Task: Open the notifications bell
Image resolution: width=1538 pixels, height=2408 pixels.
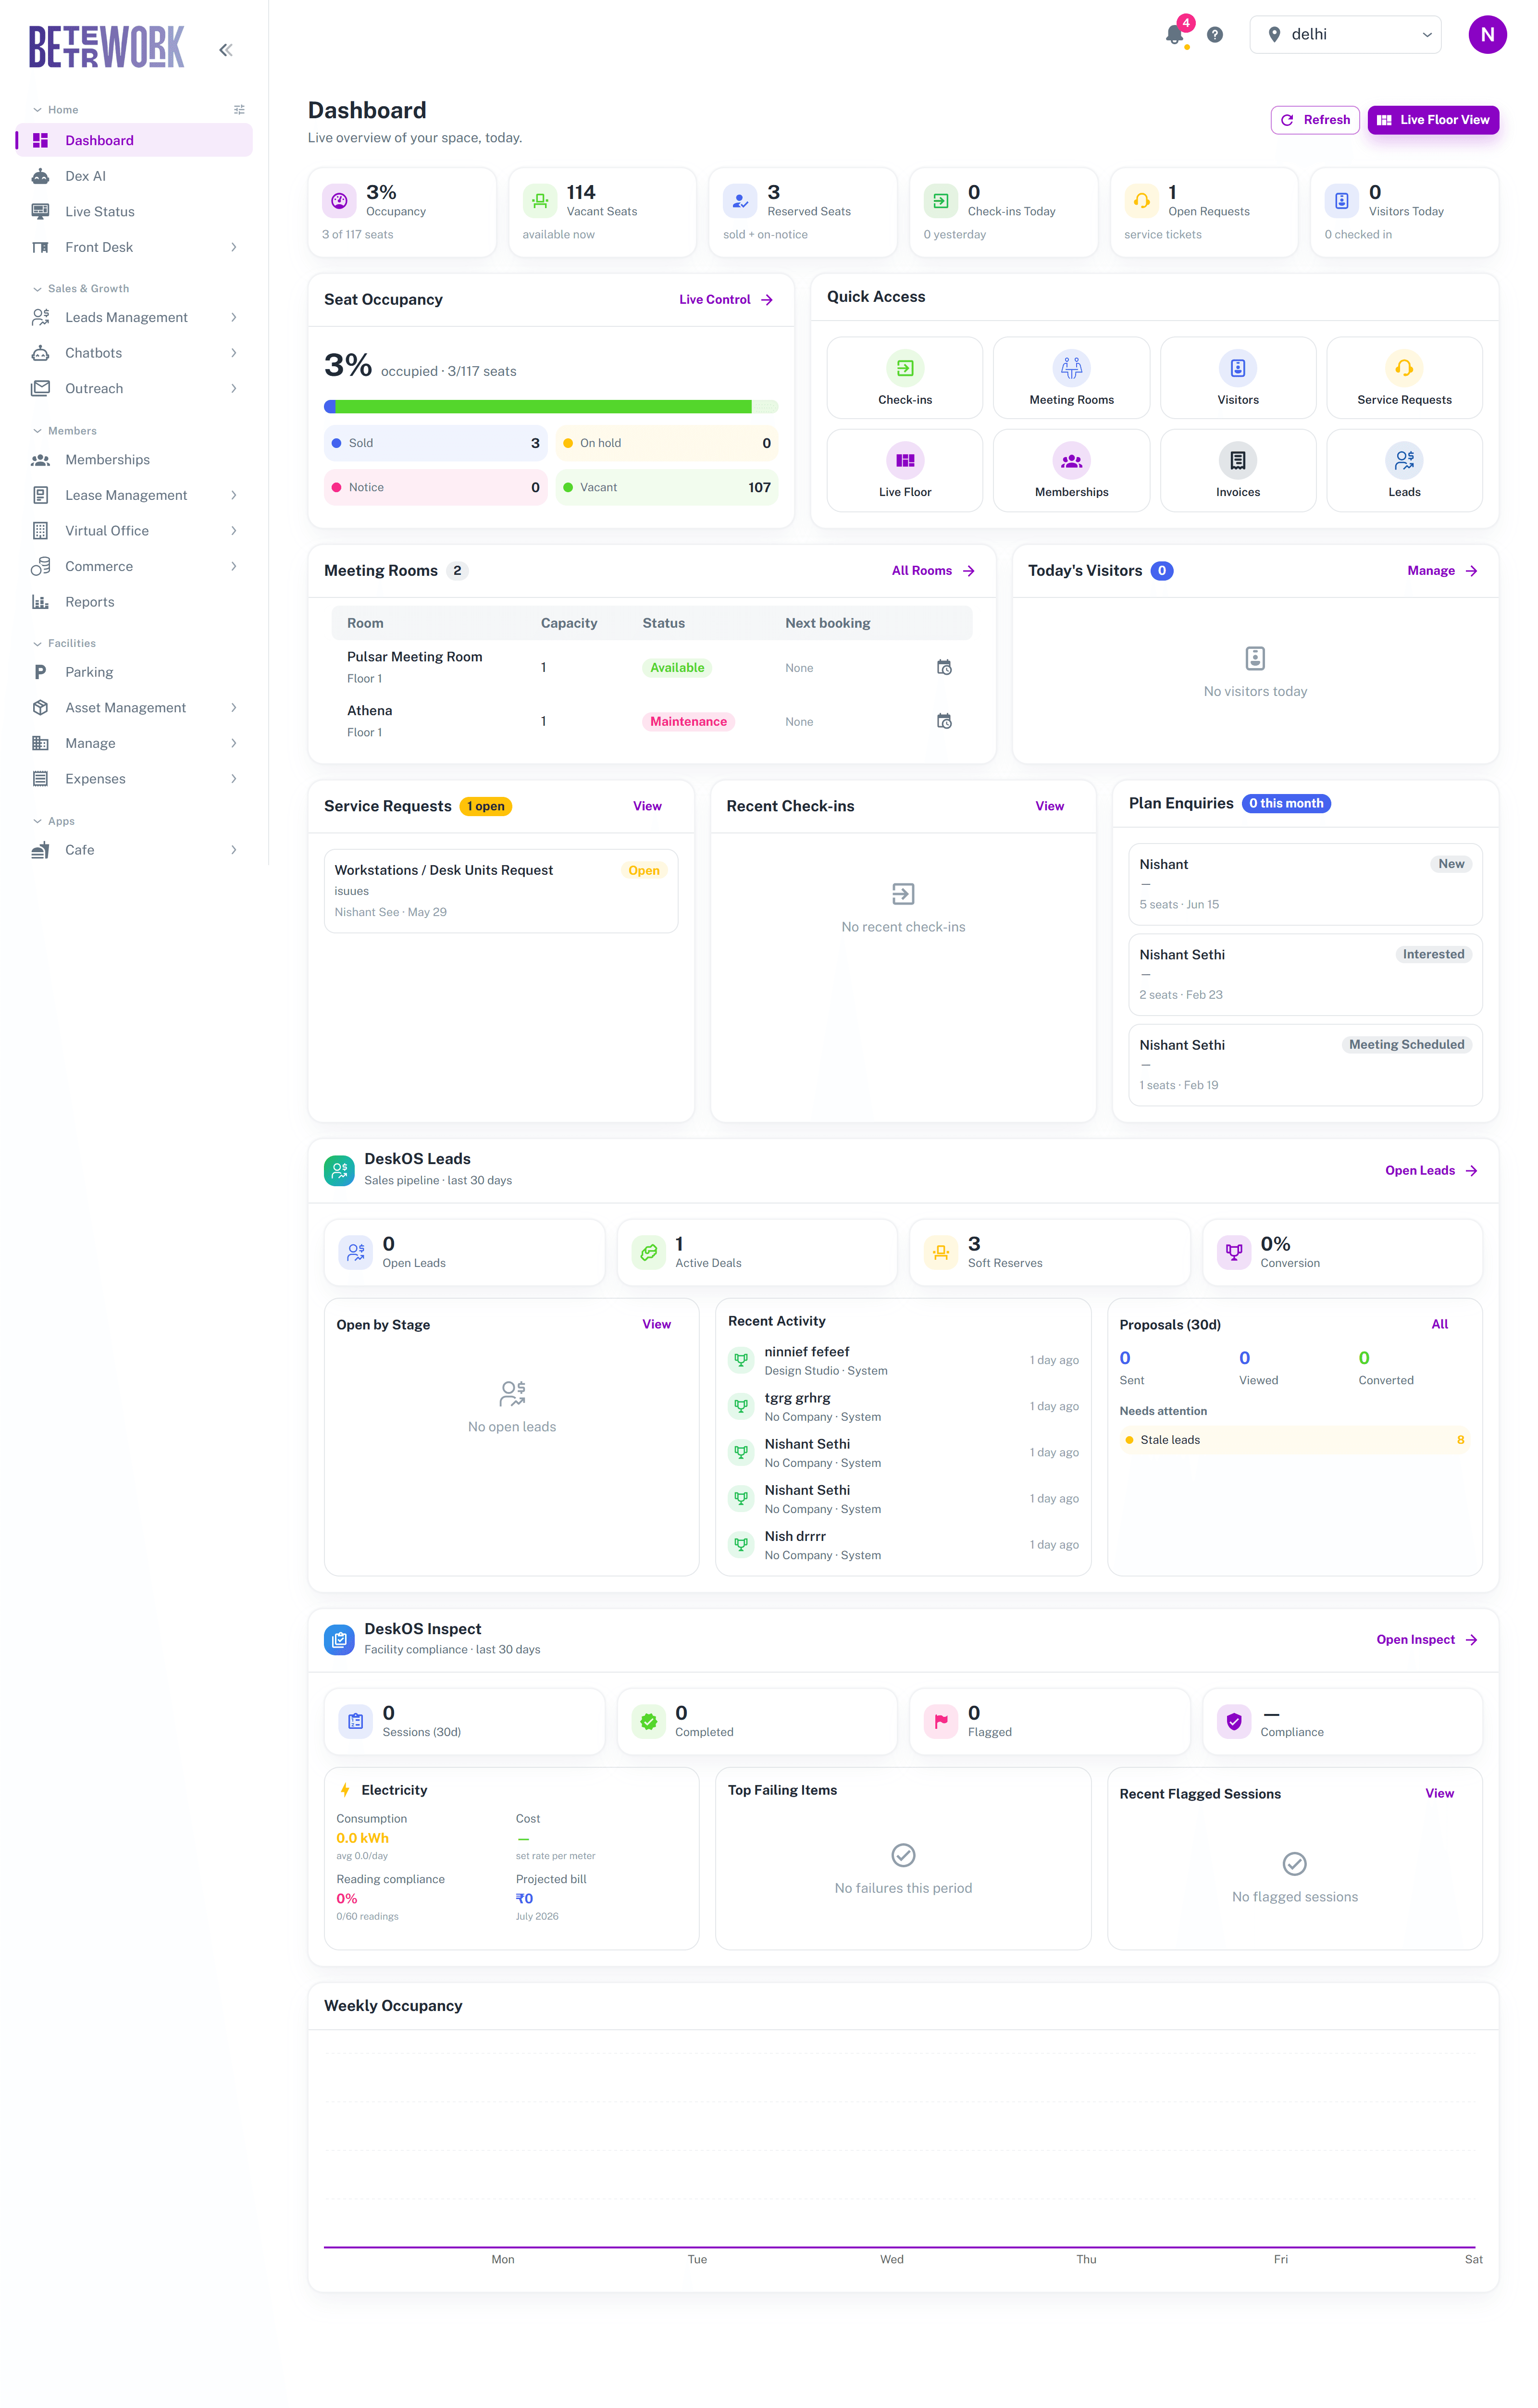Action: [x=1174, y=35]
